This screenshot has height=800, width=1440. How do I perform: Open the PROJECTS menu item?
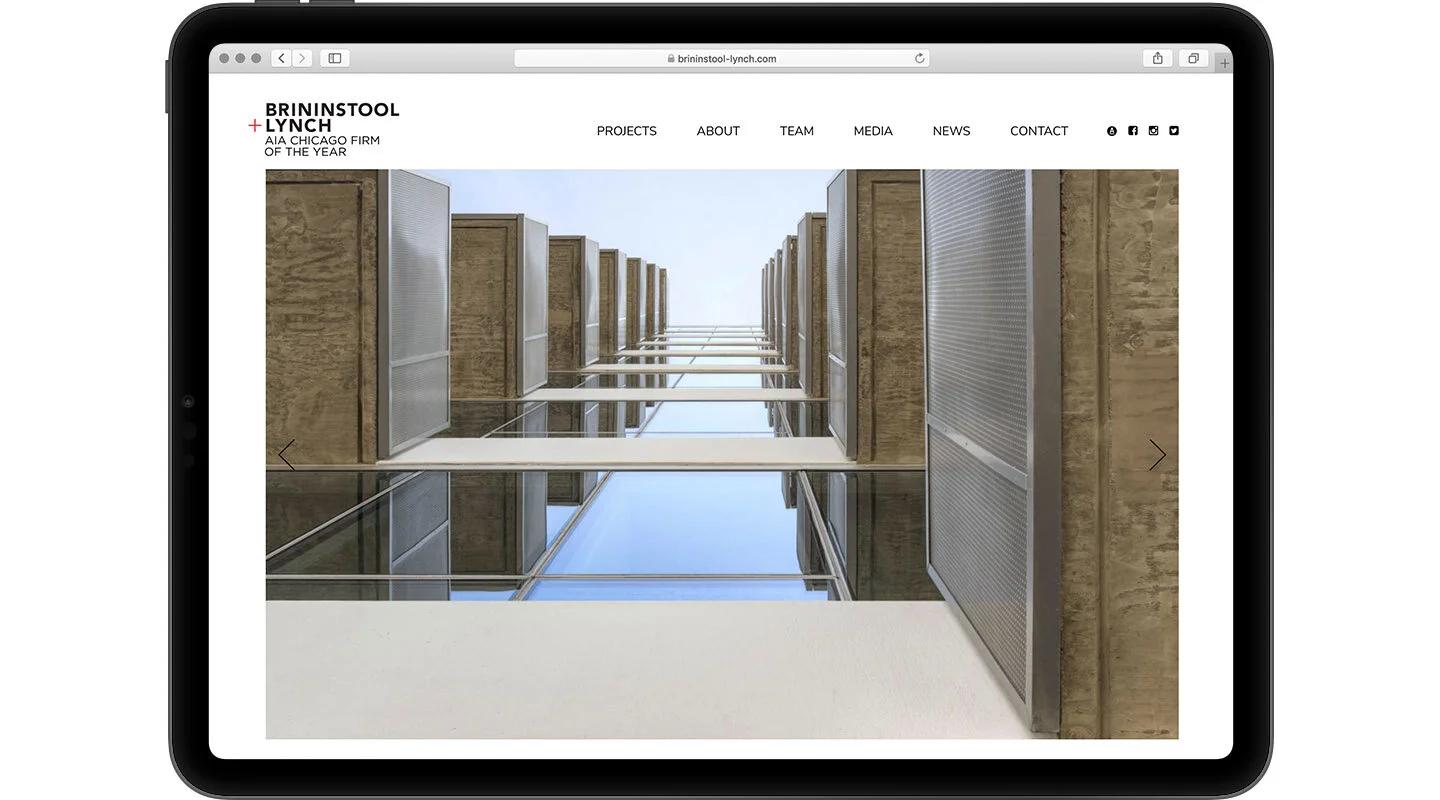[627, 131]
